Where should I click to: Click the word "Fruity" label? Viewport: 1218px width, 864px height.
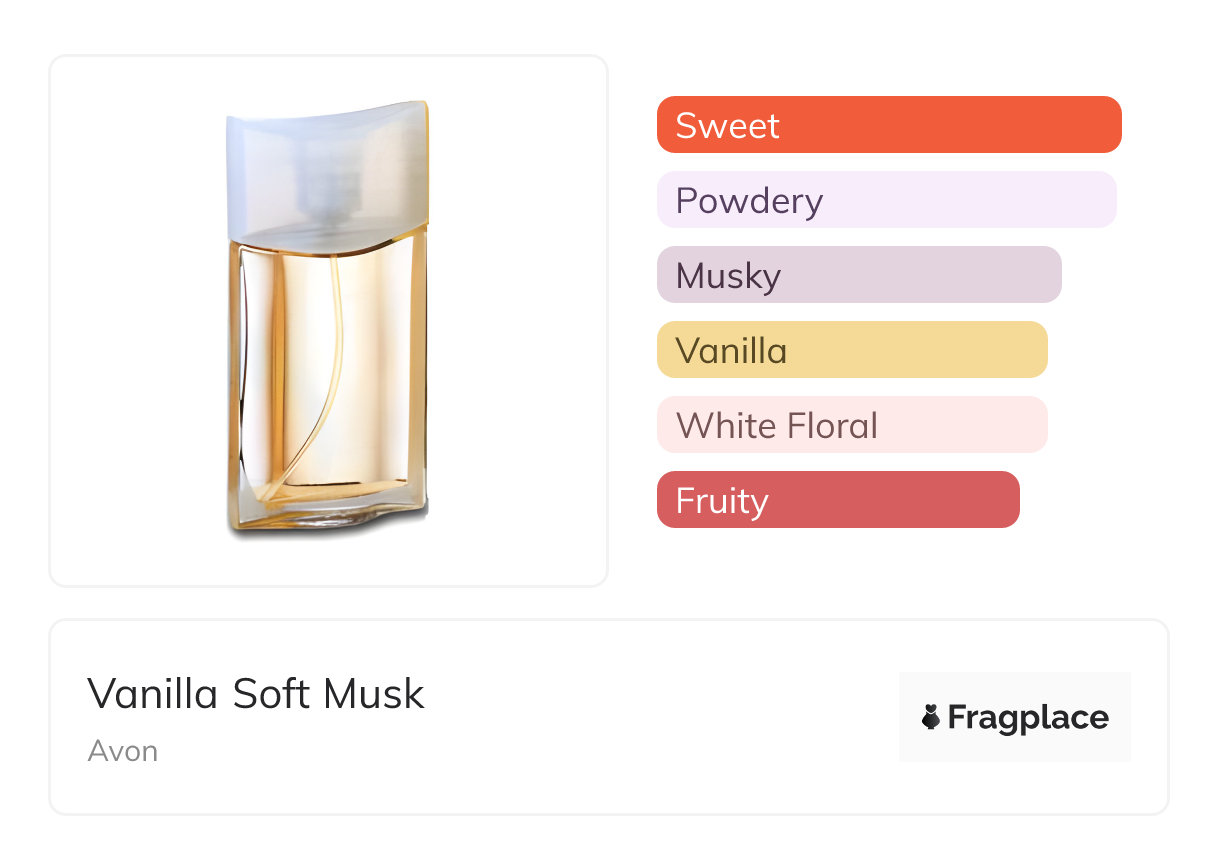(722, 501)
